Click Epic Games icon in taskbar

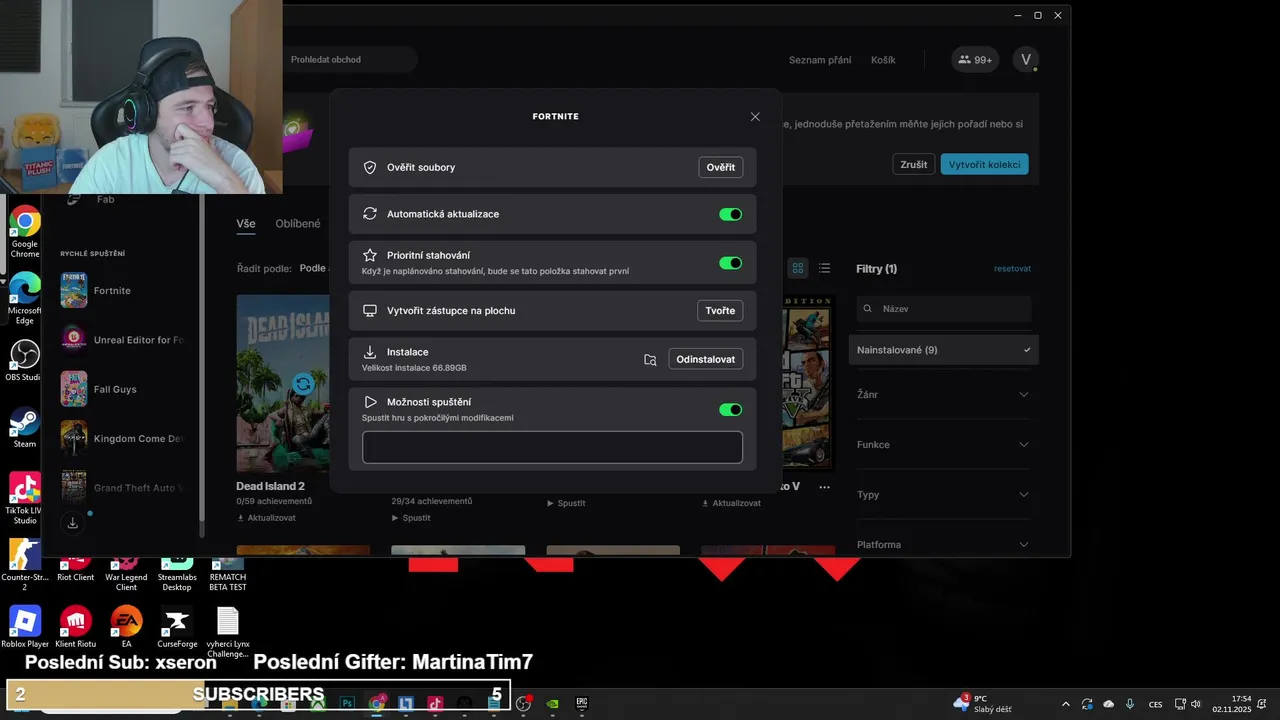tap(581, 703)
